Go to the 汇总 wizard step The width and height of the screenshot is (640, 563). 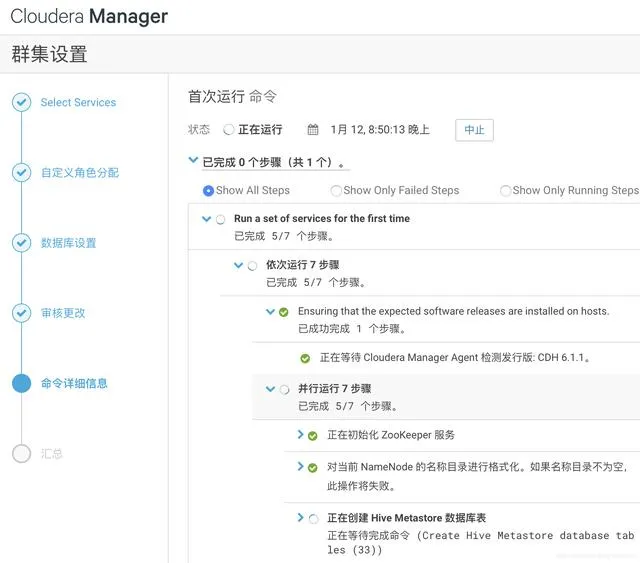click(x=51, y=454)
